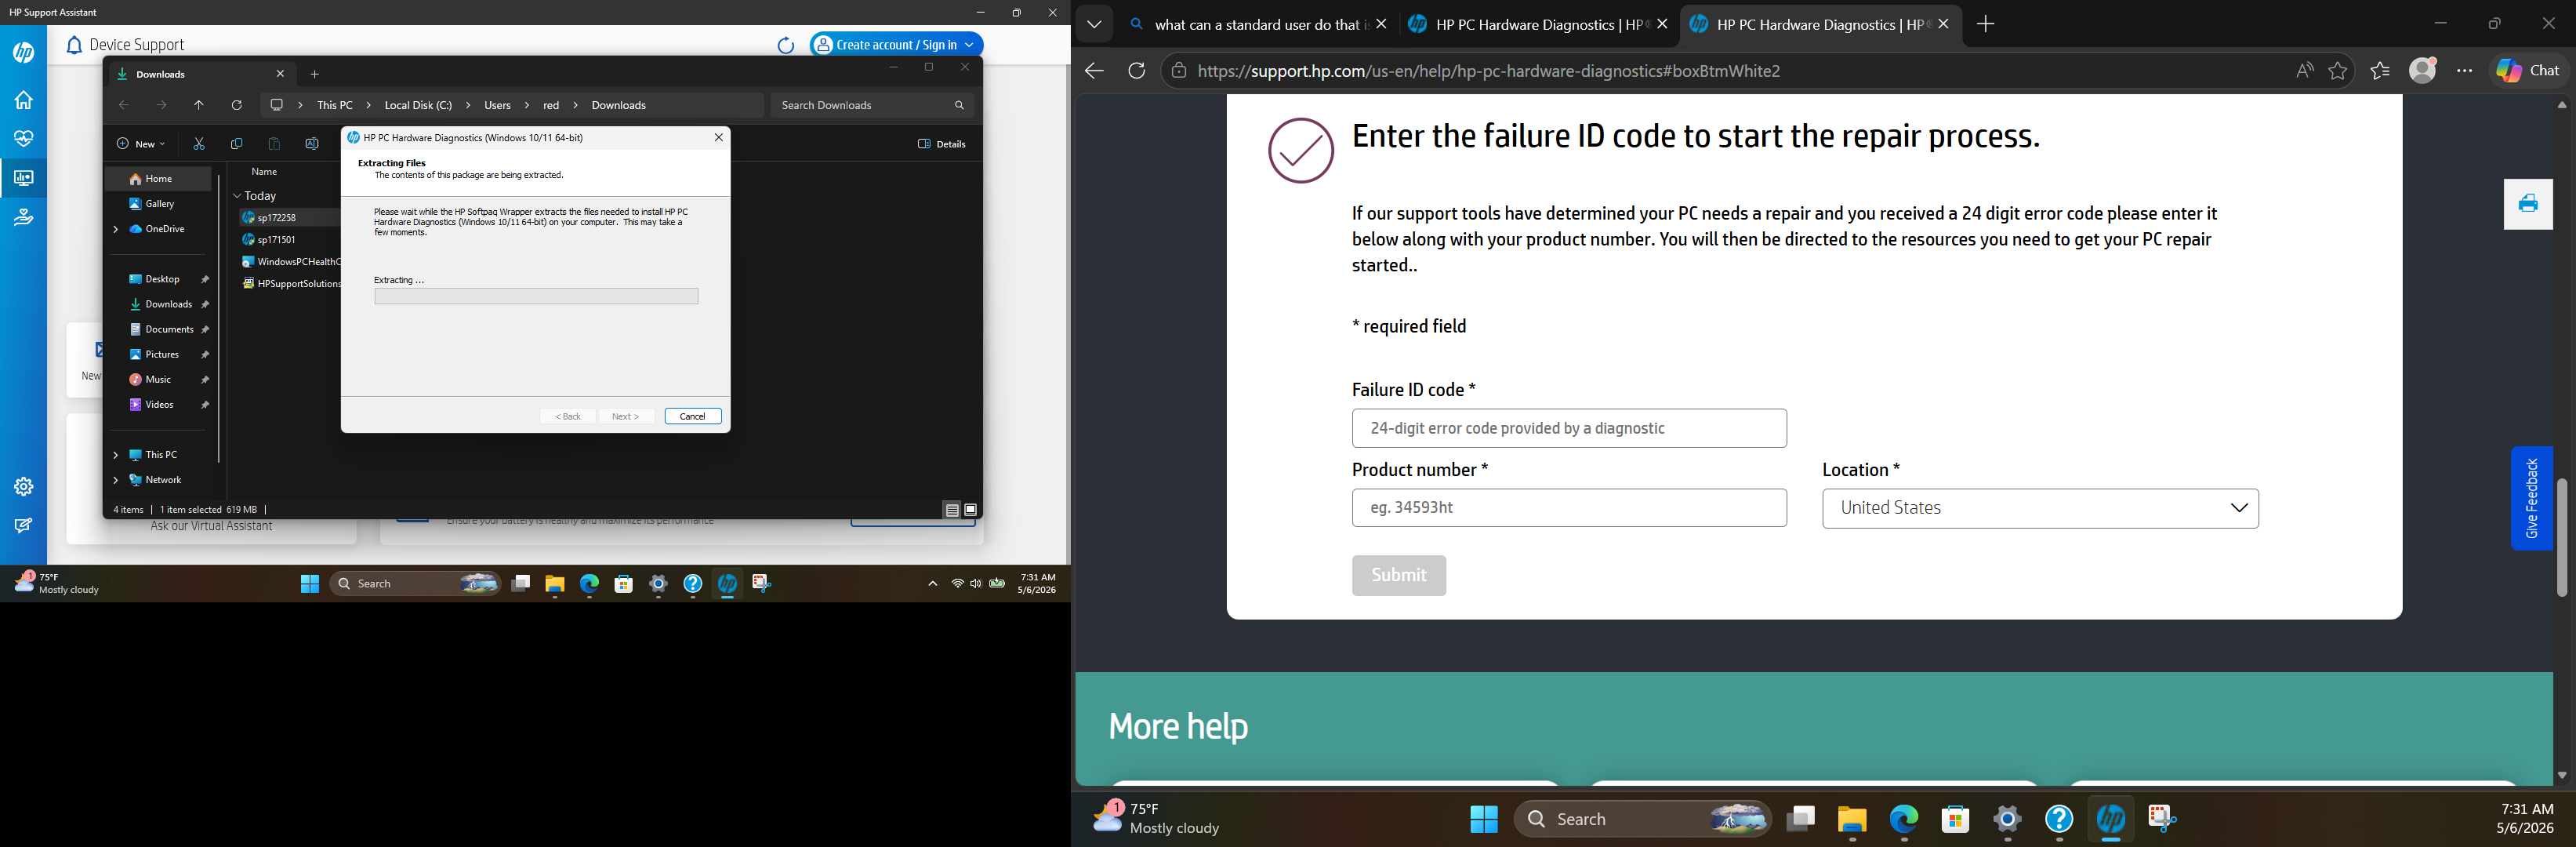Click the Copy icon in File Explorer toolbar
Viewport: 2576px width, 847px height.
pos(237,144)
